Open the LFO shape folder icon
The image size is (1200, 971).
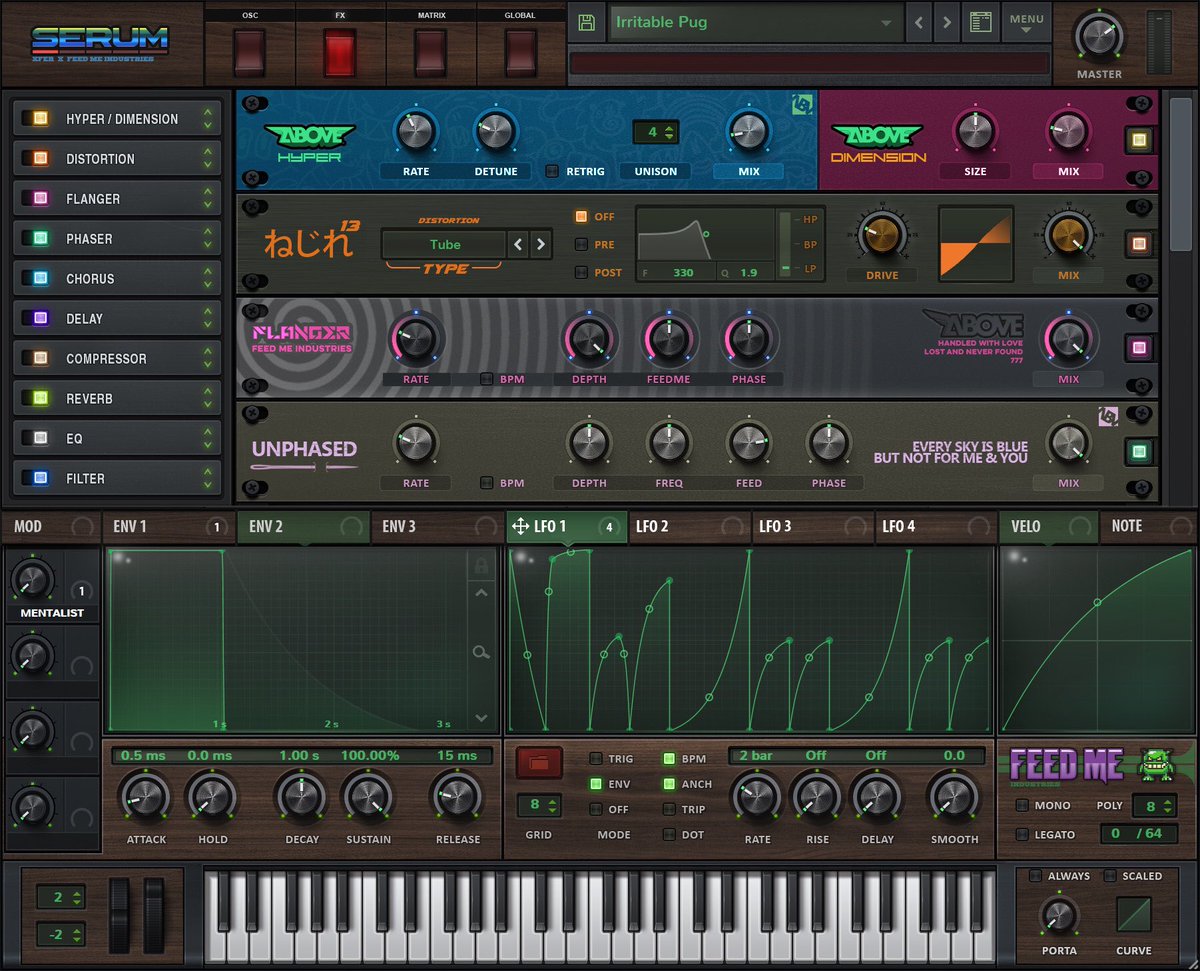539,763
